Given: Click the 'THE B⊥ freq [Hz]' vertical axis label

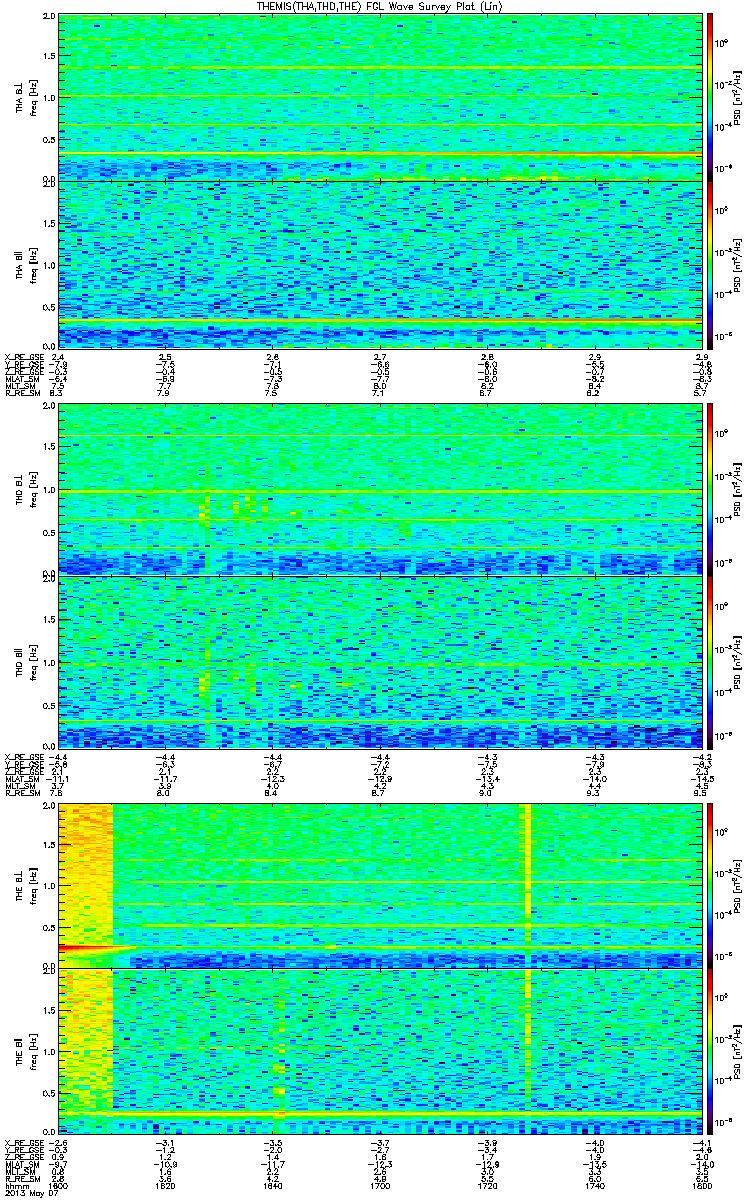Looking at the screenshot, I should pyautogui.click(x=26, y=885).
